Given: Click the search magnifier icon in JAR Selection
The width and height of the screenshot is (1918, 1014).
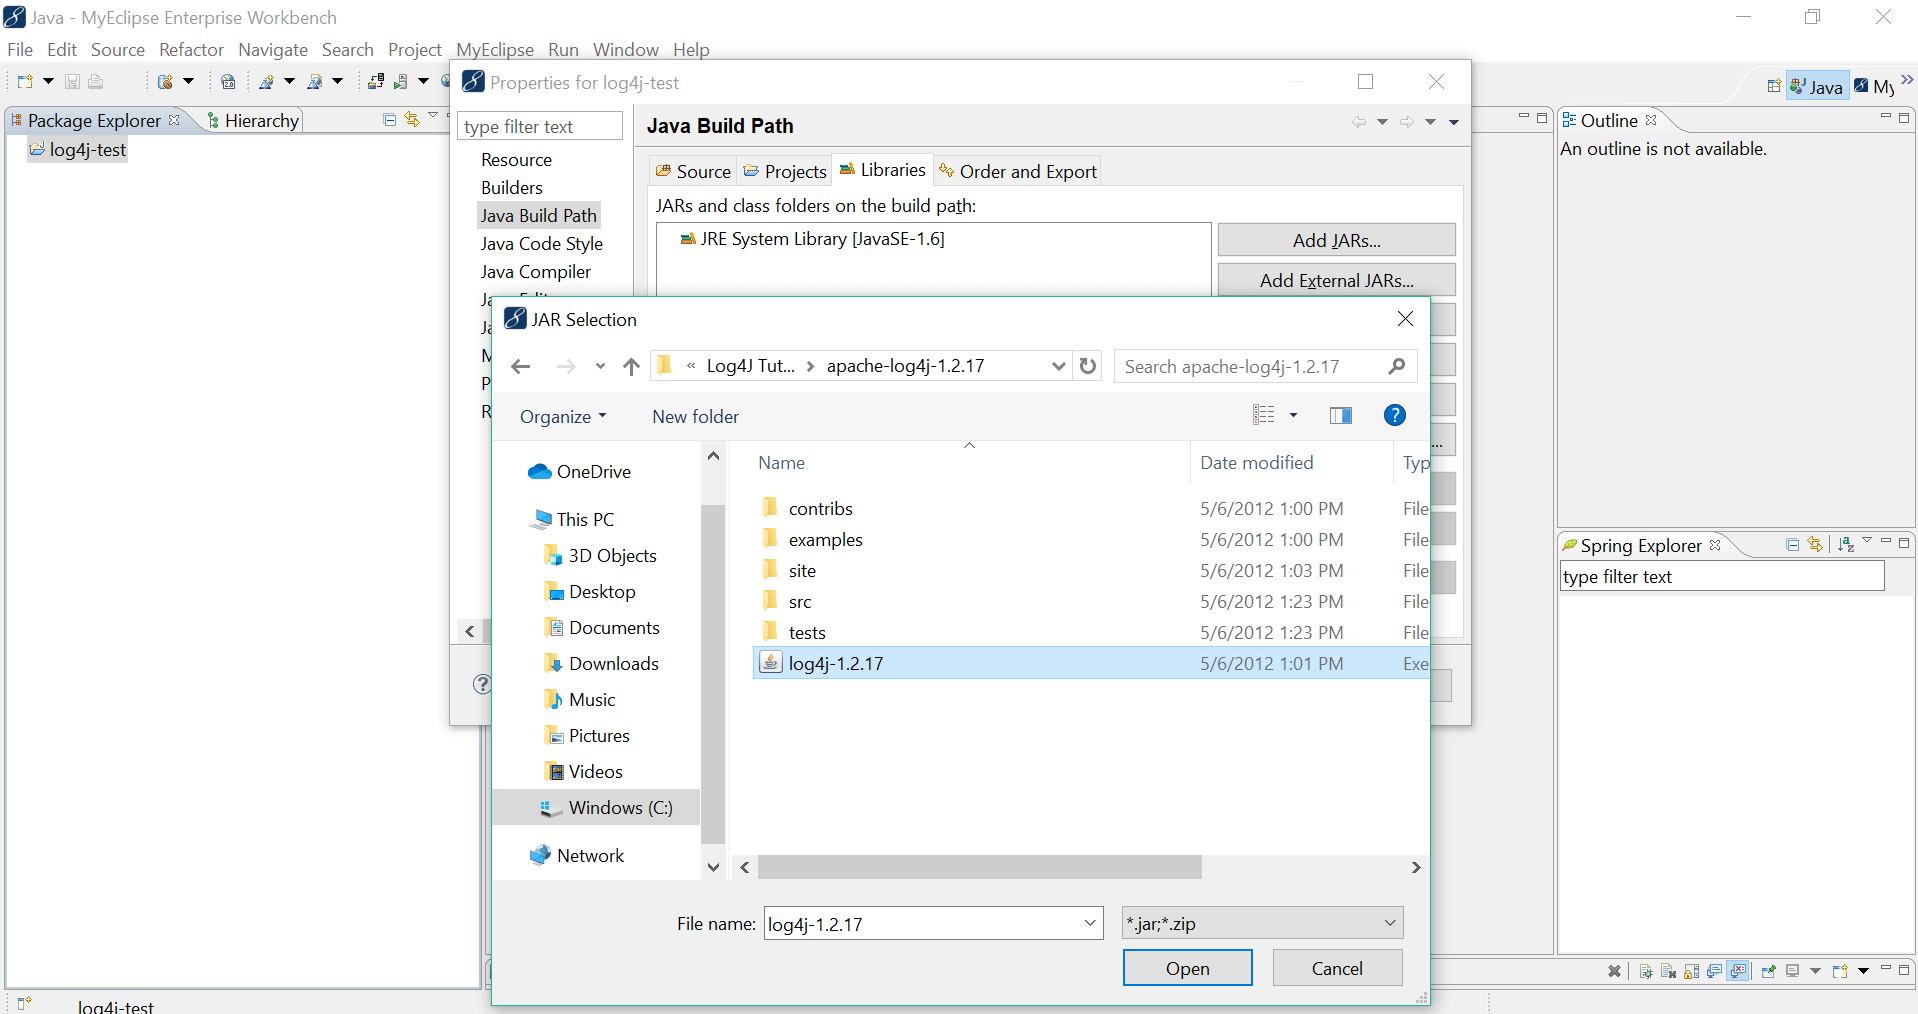Looking at the screenshot, I should 1397,366.
